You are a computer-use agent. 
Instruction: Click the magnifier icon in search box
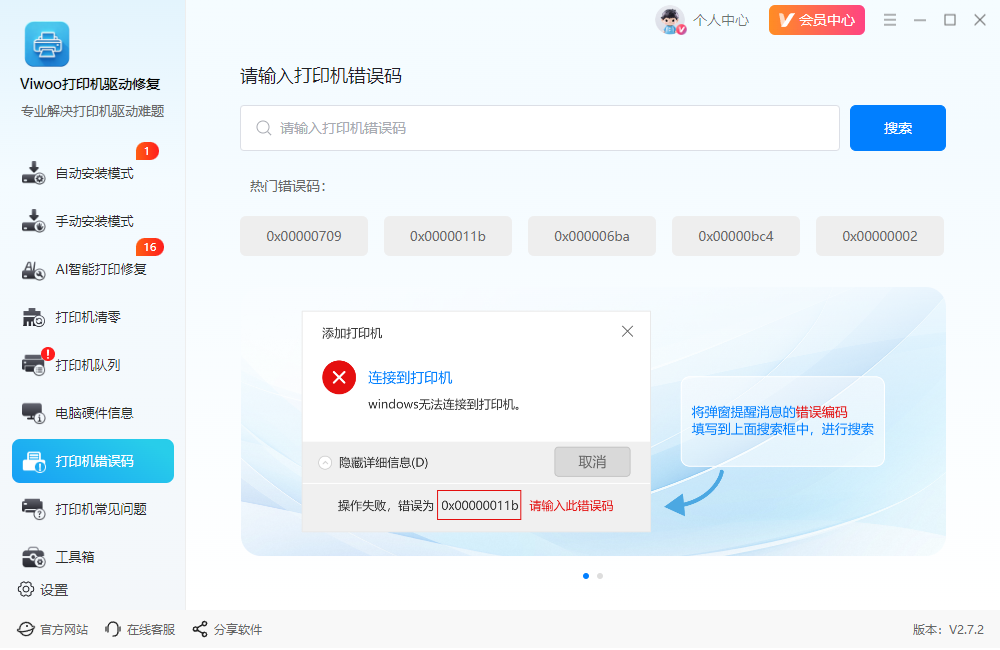[x=263, y=128]
